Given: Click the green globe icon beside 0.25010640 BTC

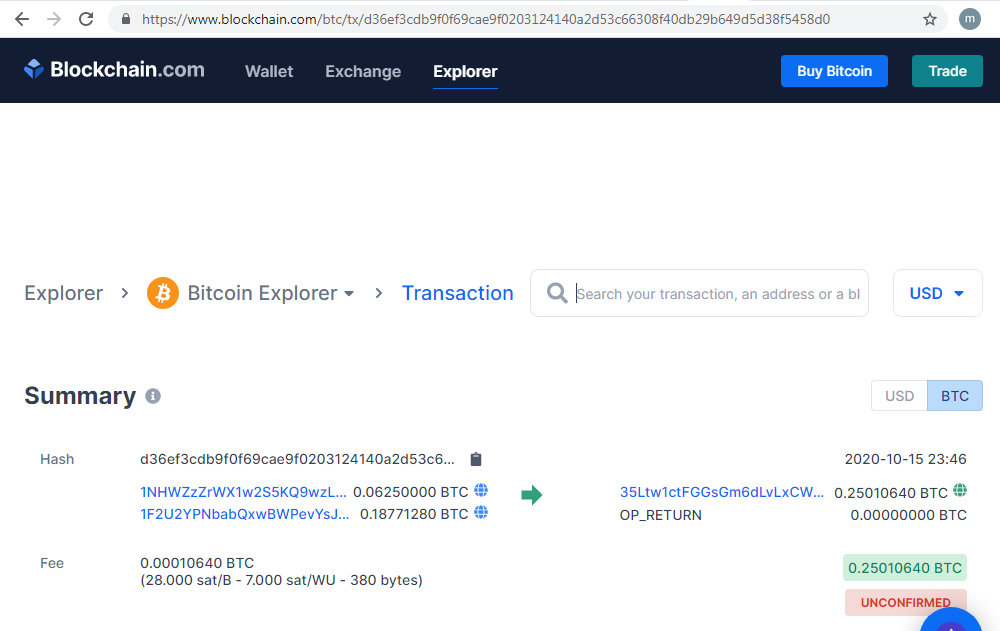Looking at the screenshot, I should 960,491.
